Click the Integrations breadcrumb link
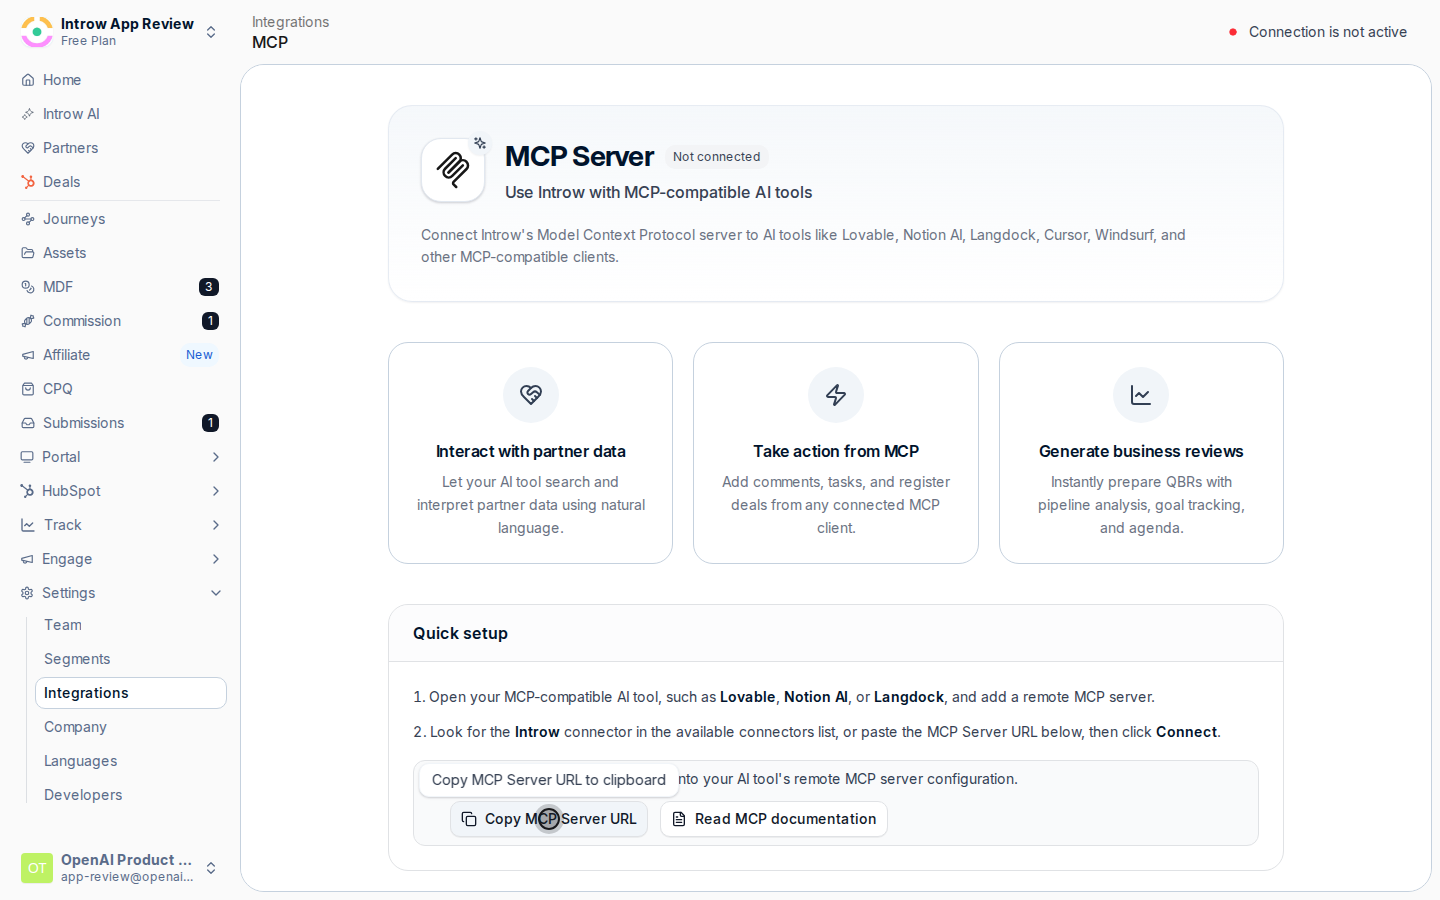This screenshot has width=1440, height=900. click(x=290, y=22)
